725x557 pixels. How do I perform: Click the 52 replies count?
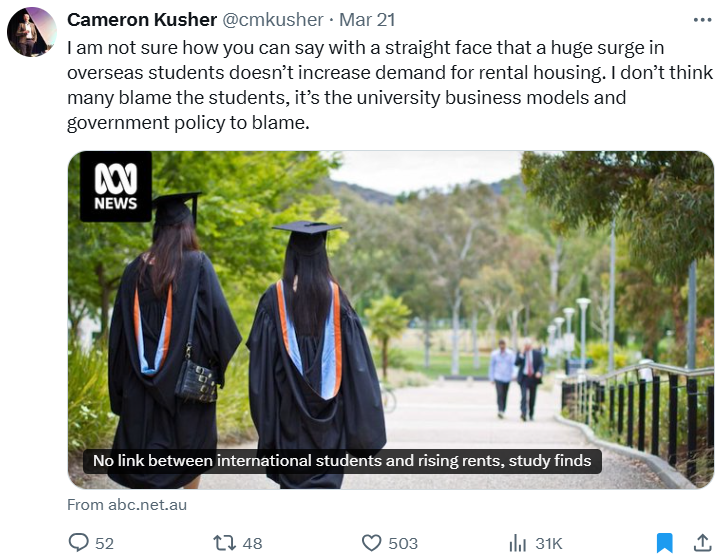point(104,543)
